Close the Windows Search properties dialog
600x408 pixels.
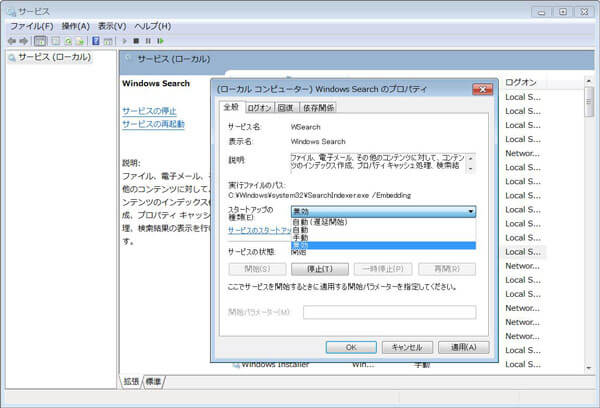coord(483,89)
